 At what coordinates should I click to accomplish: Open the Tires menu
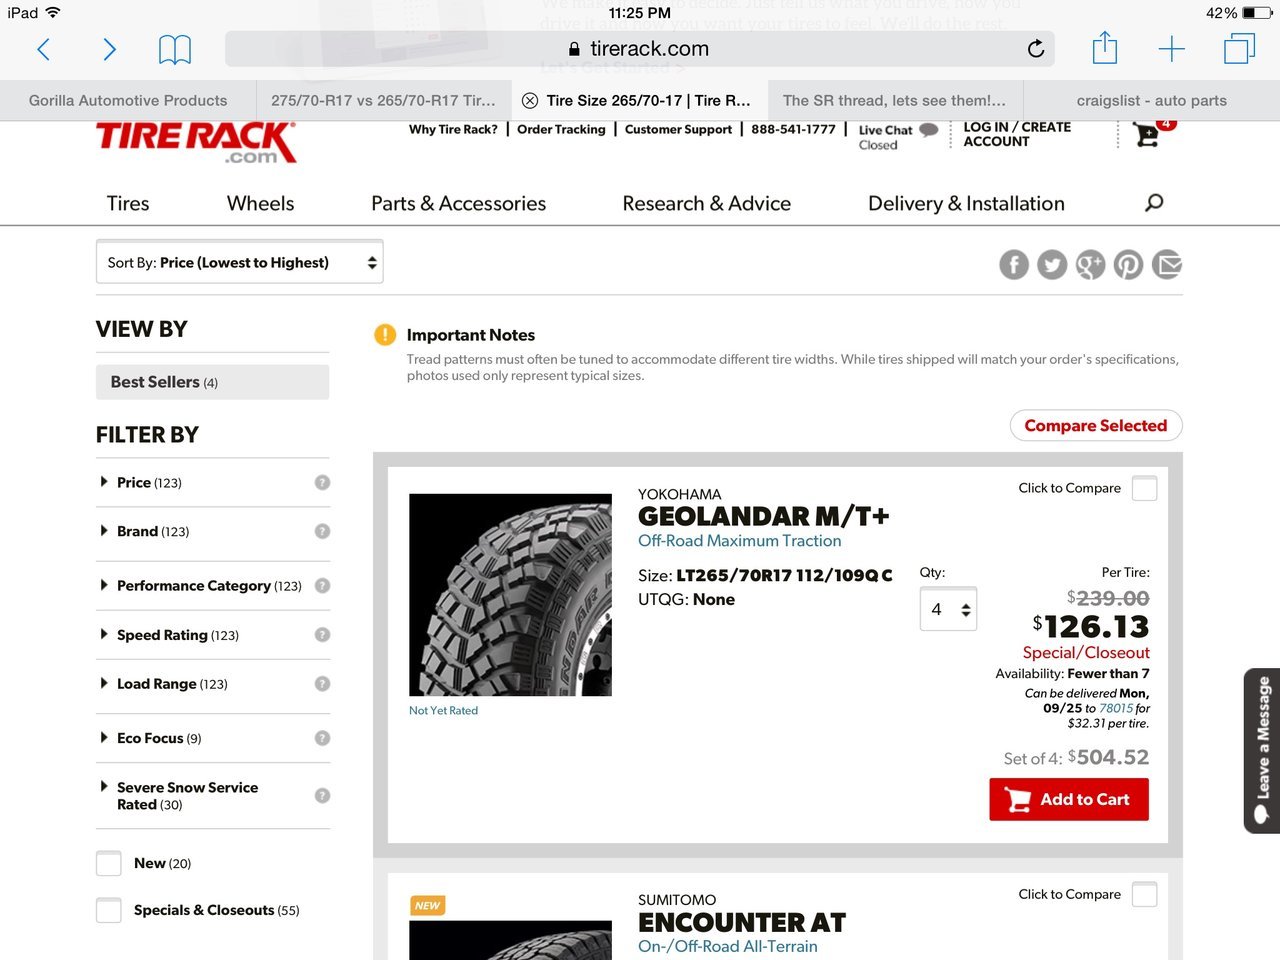tap(128, 203)
